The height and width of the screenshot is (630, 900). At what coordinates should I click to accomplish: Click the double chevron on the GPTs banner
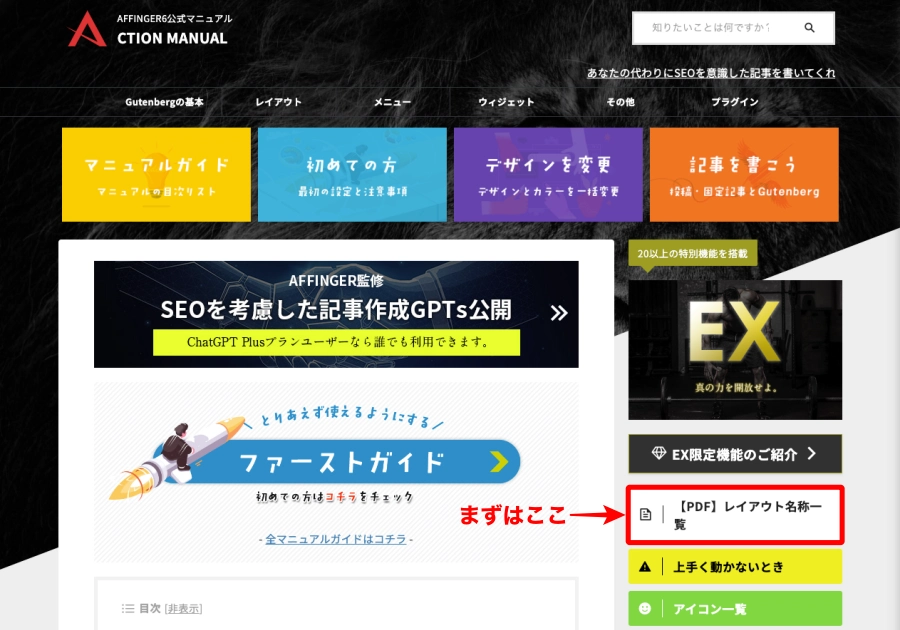point(558,313)
